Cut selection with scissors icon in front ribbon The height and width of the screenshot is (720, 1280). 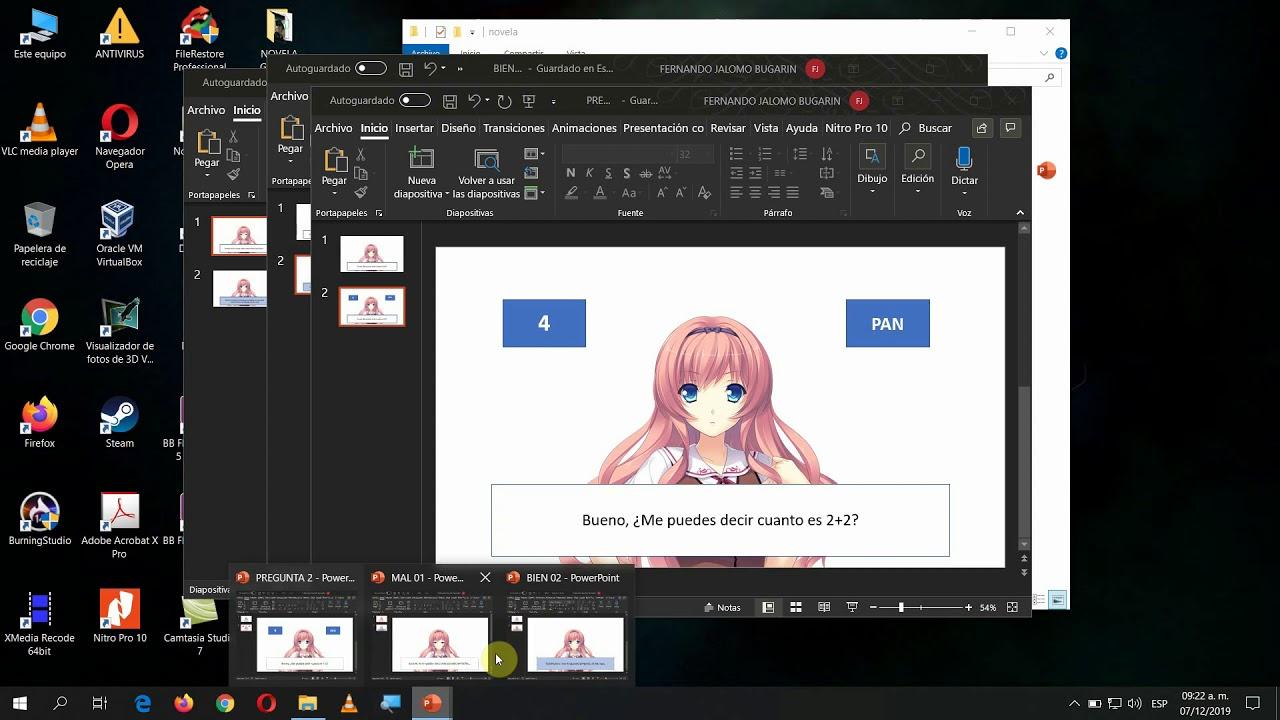[361, 155]
